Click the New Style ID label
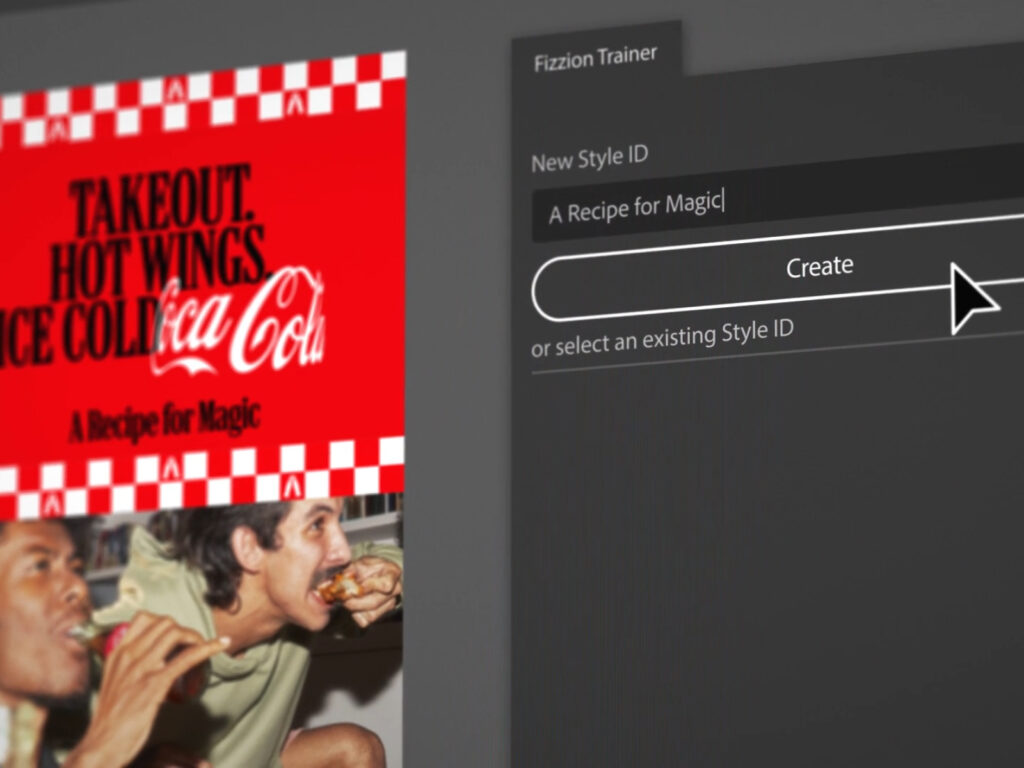The height and width of the screenshot is (768, 1024). click(589, 159)
